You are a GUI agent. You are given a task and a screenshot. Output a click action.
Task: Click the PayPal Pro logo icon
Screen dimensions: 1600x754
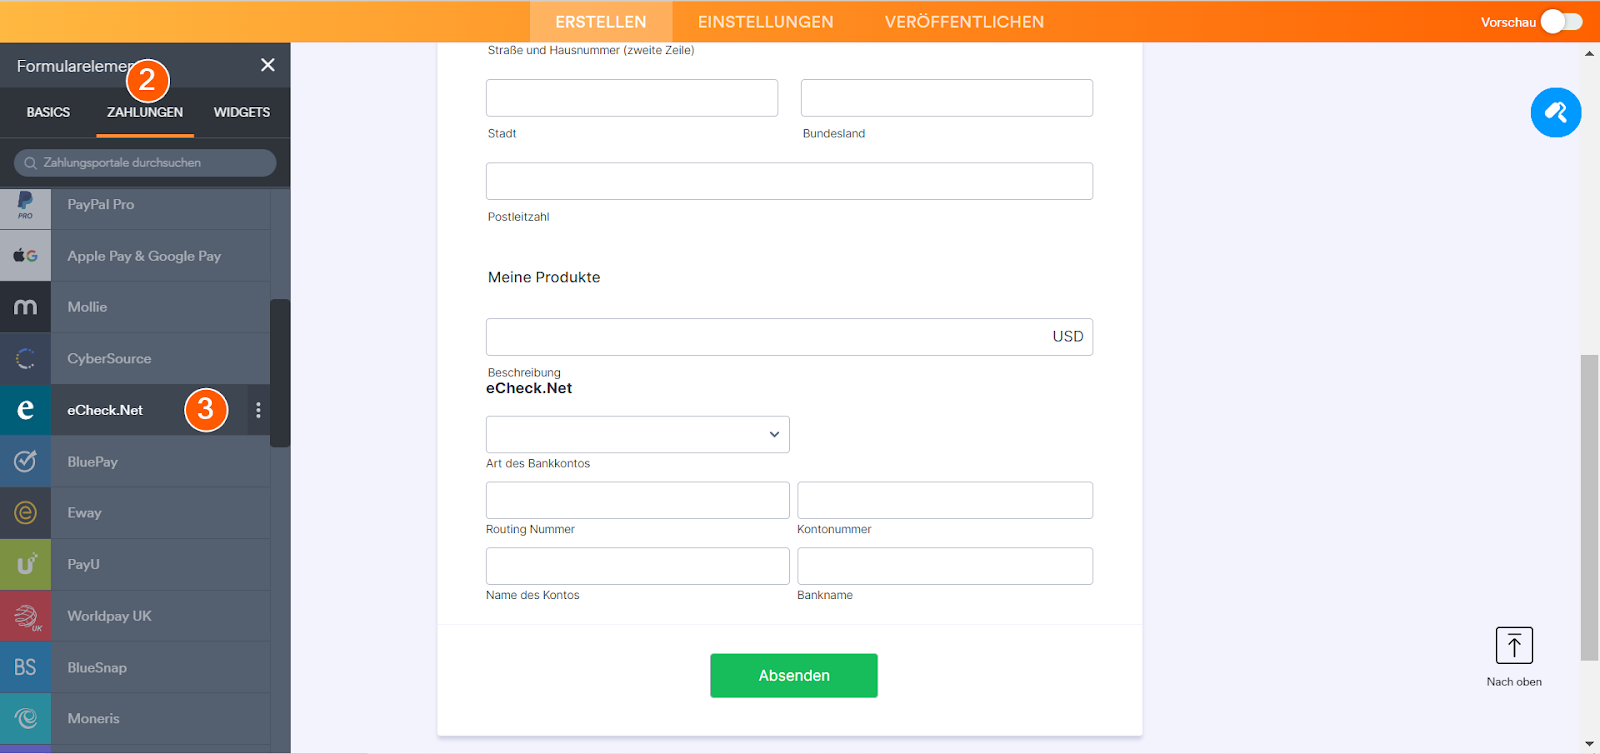pos(25,205)
